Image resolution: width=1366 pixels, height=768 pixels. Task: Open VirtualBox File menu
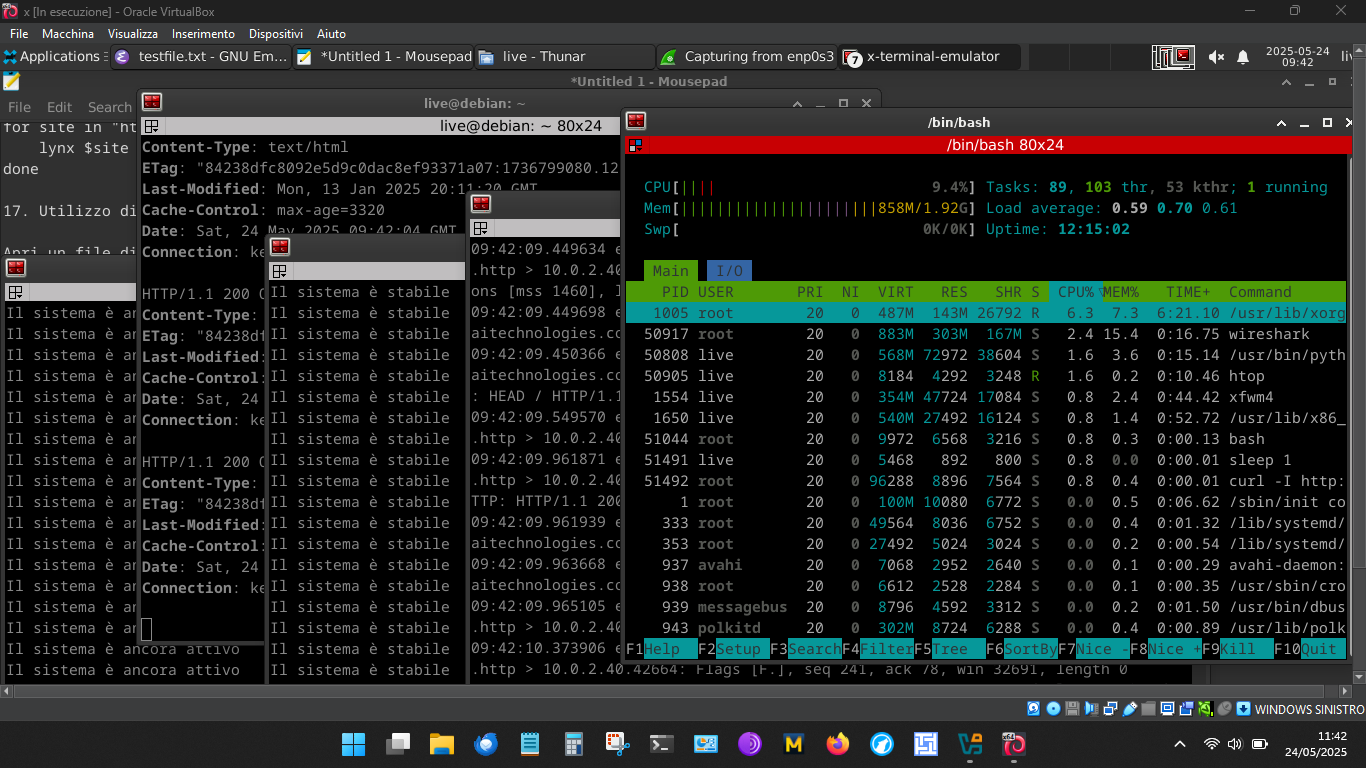(19, 34)
